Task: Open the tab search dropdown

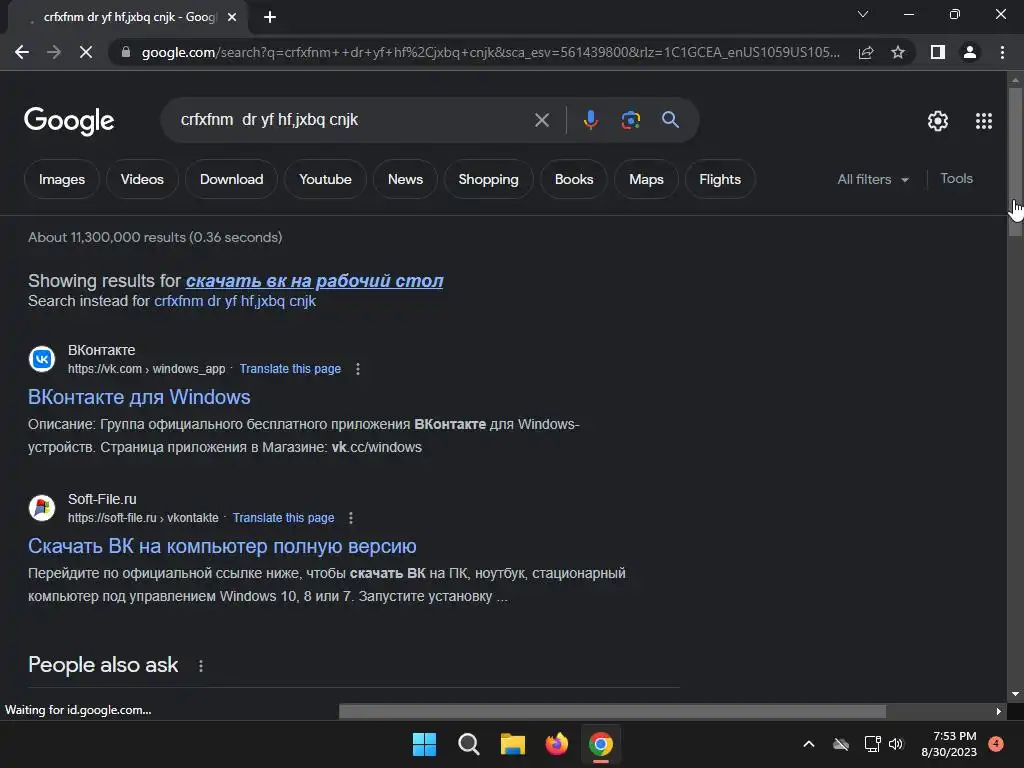Action: 863,14
